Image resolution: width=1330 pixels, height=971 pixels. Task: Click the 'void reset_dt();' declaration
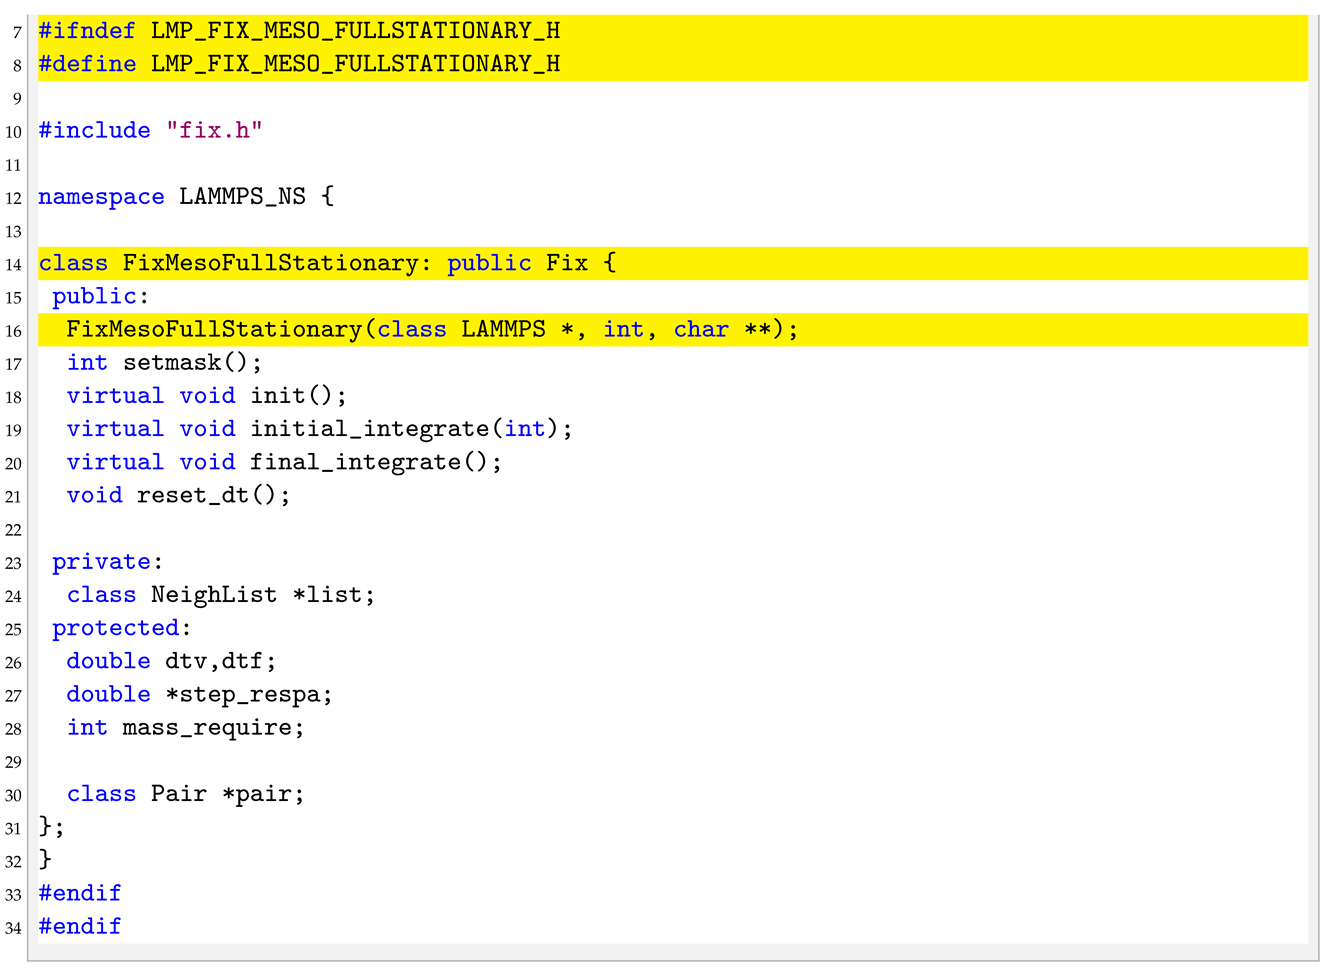178,495
